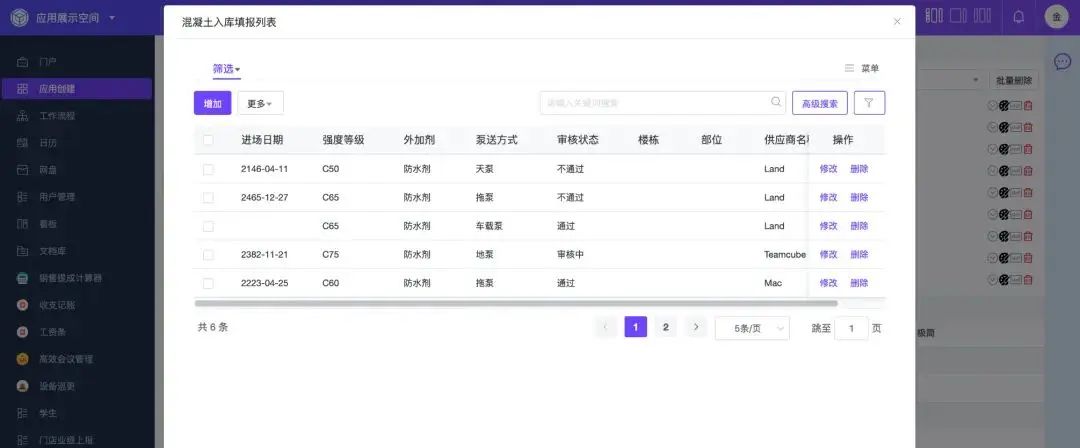Go to page 1

[x=636, y=327]
